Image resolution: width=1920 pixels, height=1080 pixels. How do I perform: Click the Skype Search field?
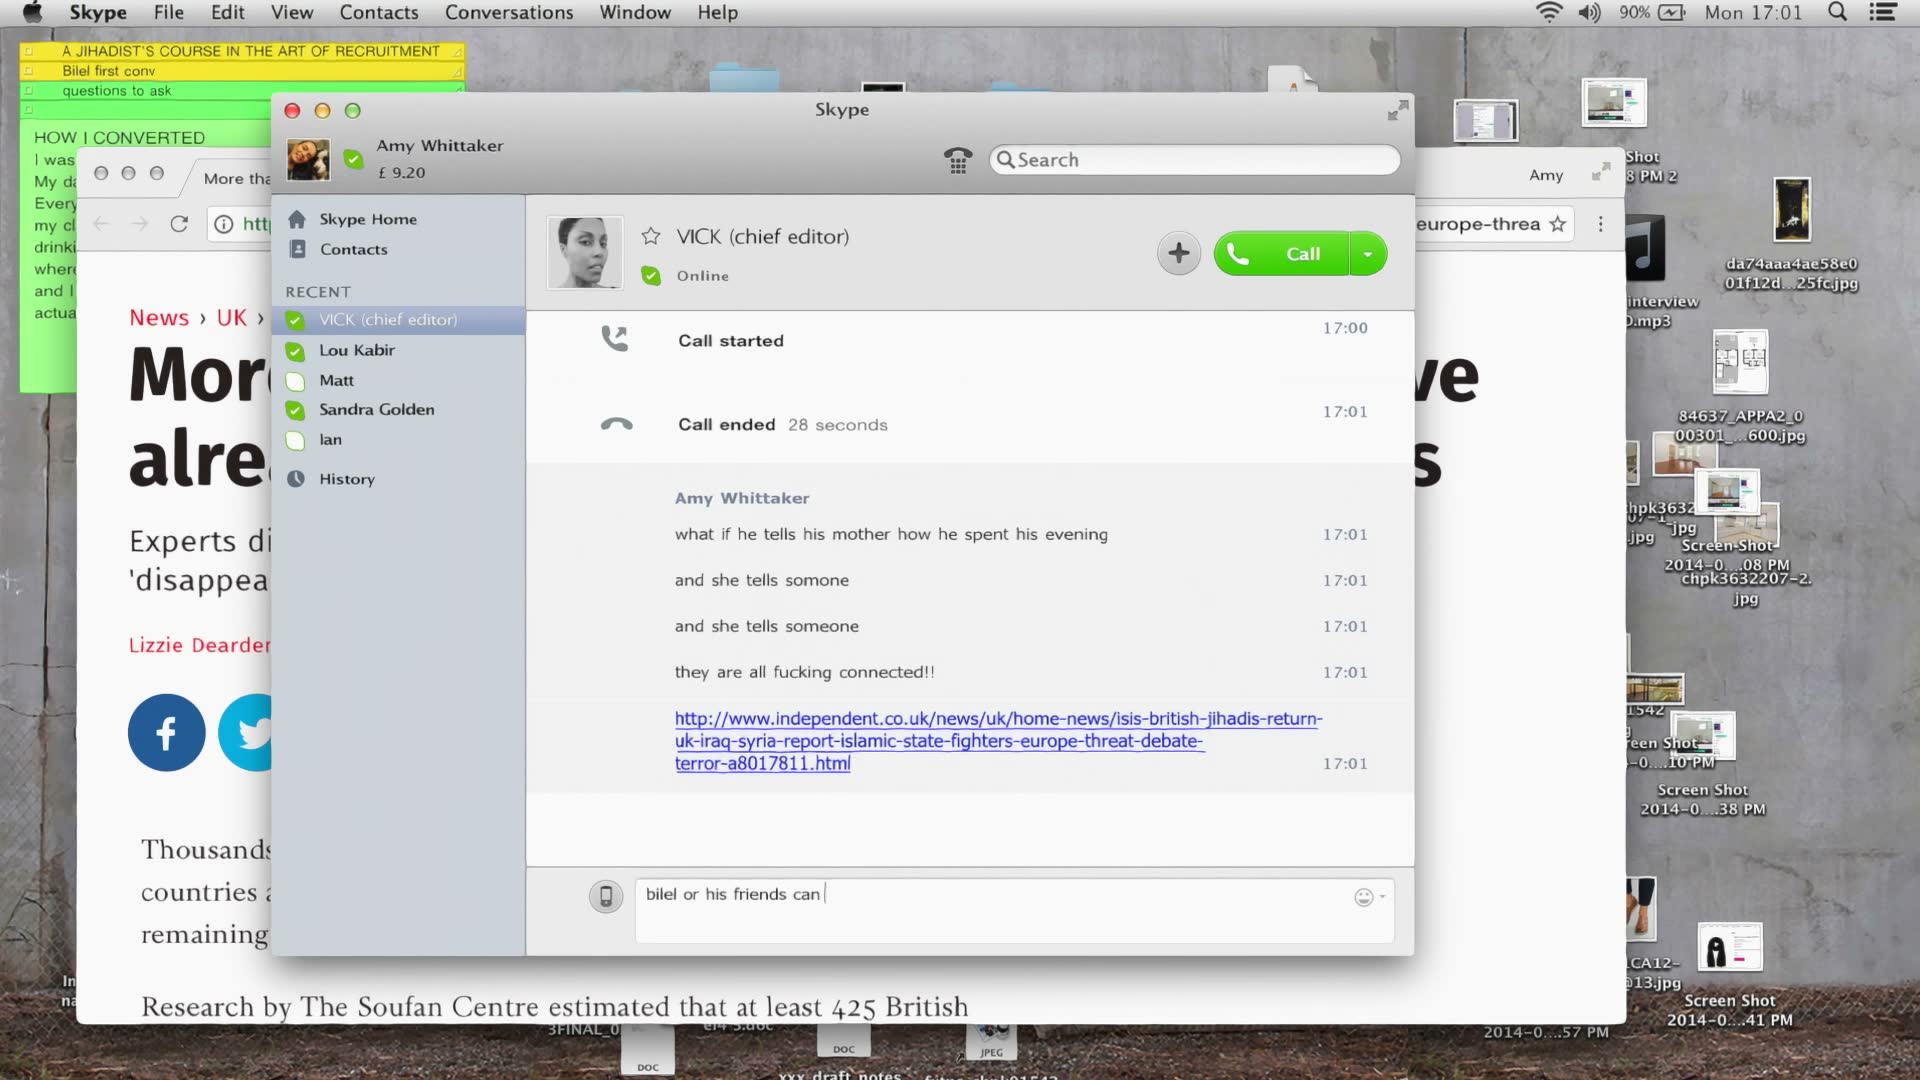(1195, 160)
